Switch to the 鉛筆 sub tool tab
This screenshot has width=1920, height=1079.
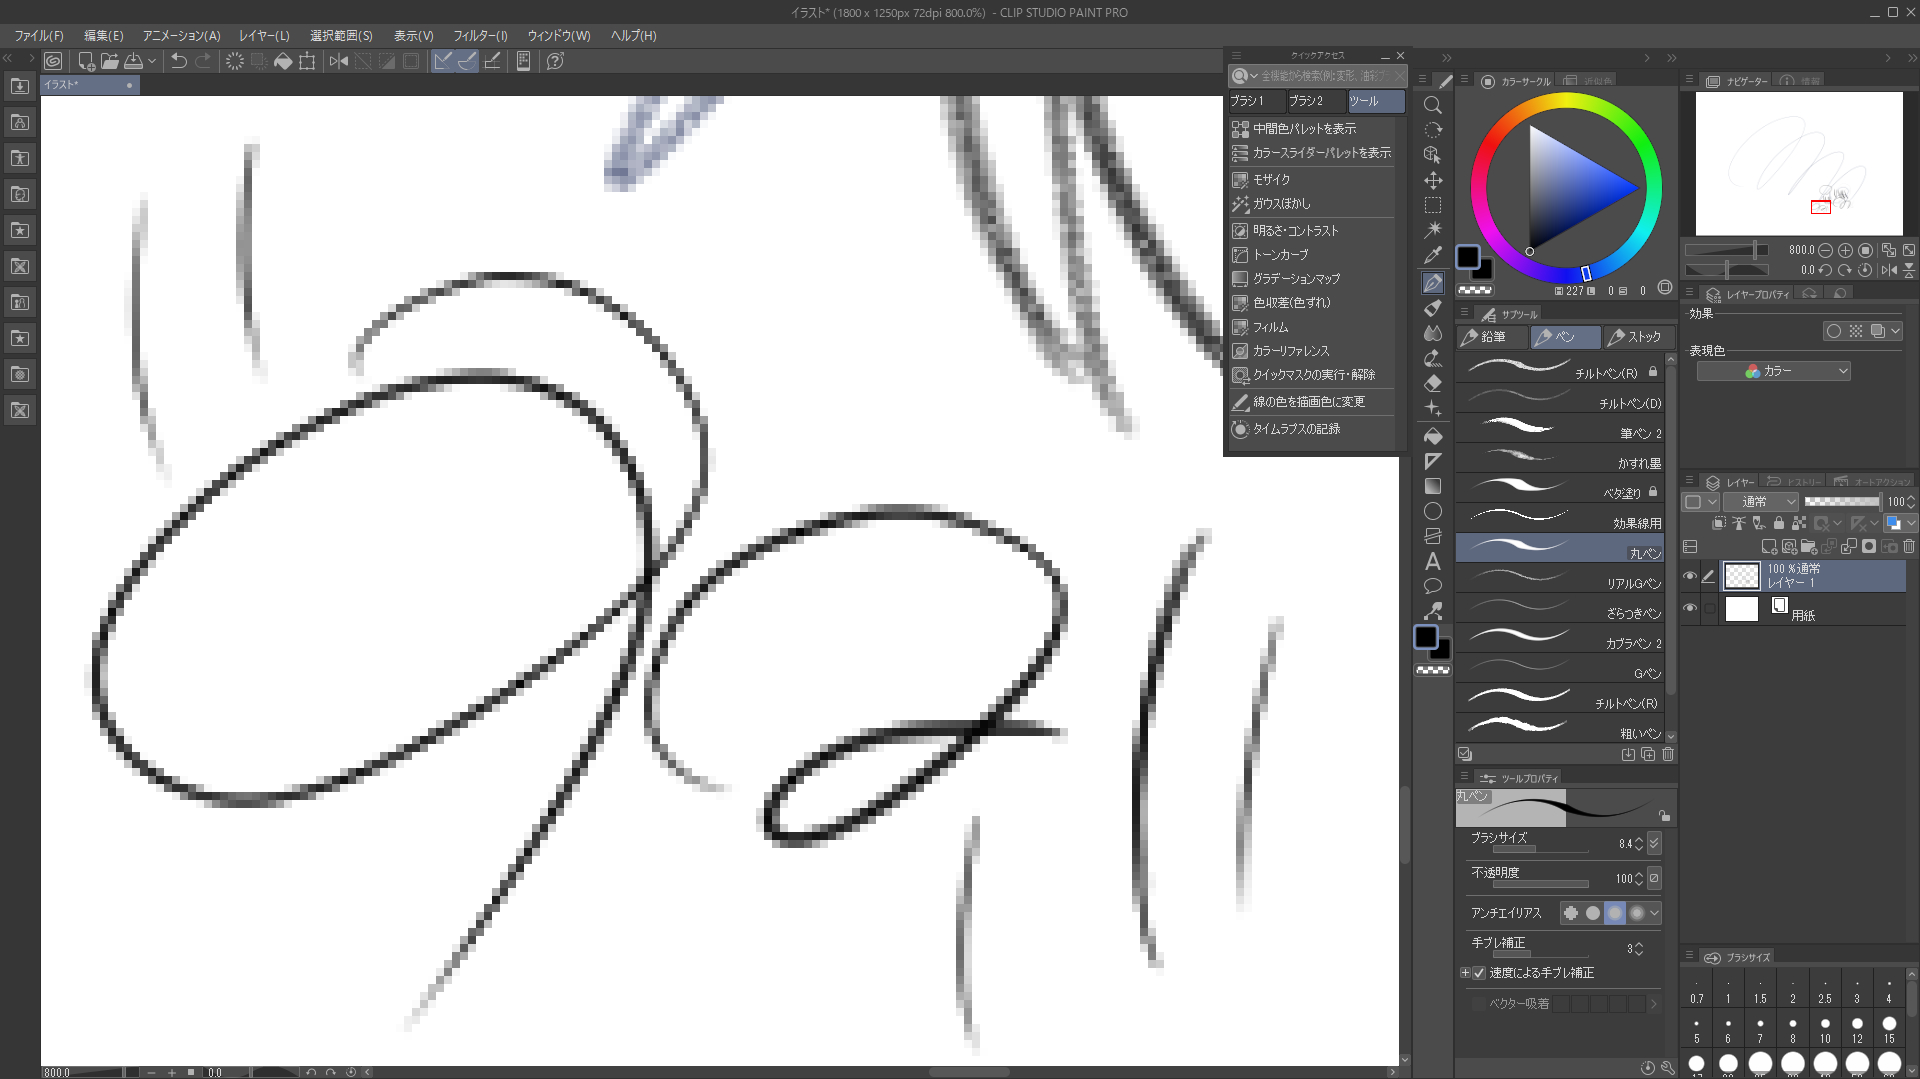click(1490, 337)
